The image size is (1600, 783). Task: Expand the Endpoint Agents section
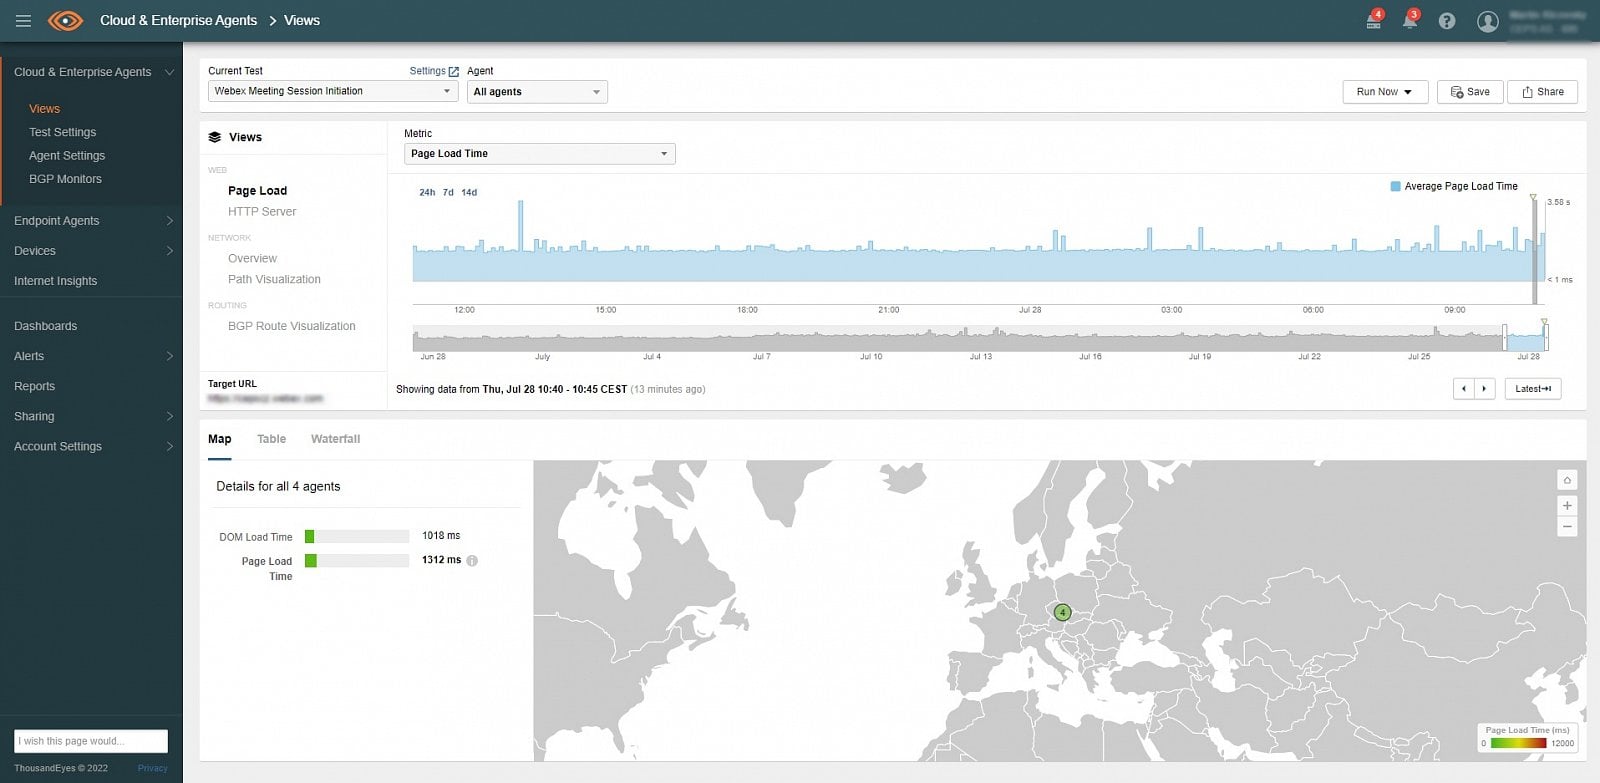point(169,221)
